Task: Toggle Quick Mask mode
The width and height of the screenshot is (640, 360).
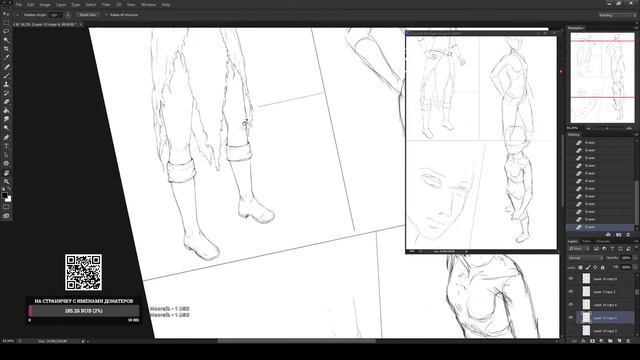Action: 6,207
